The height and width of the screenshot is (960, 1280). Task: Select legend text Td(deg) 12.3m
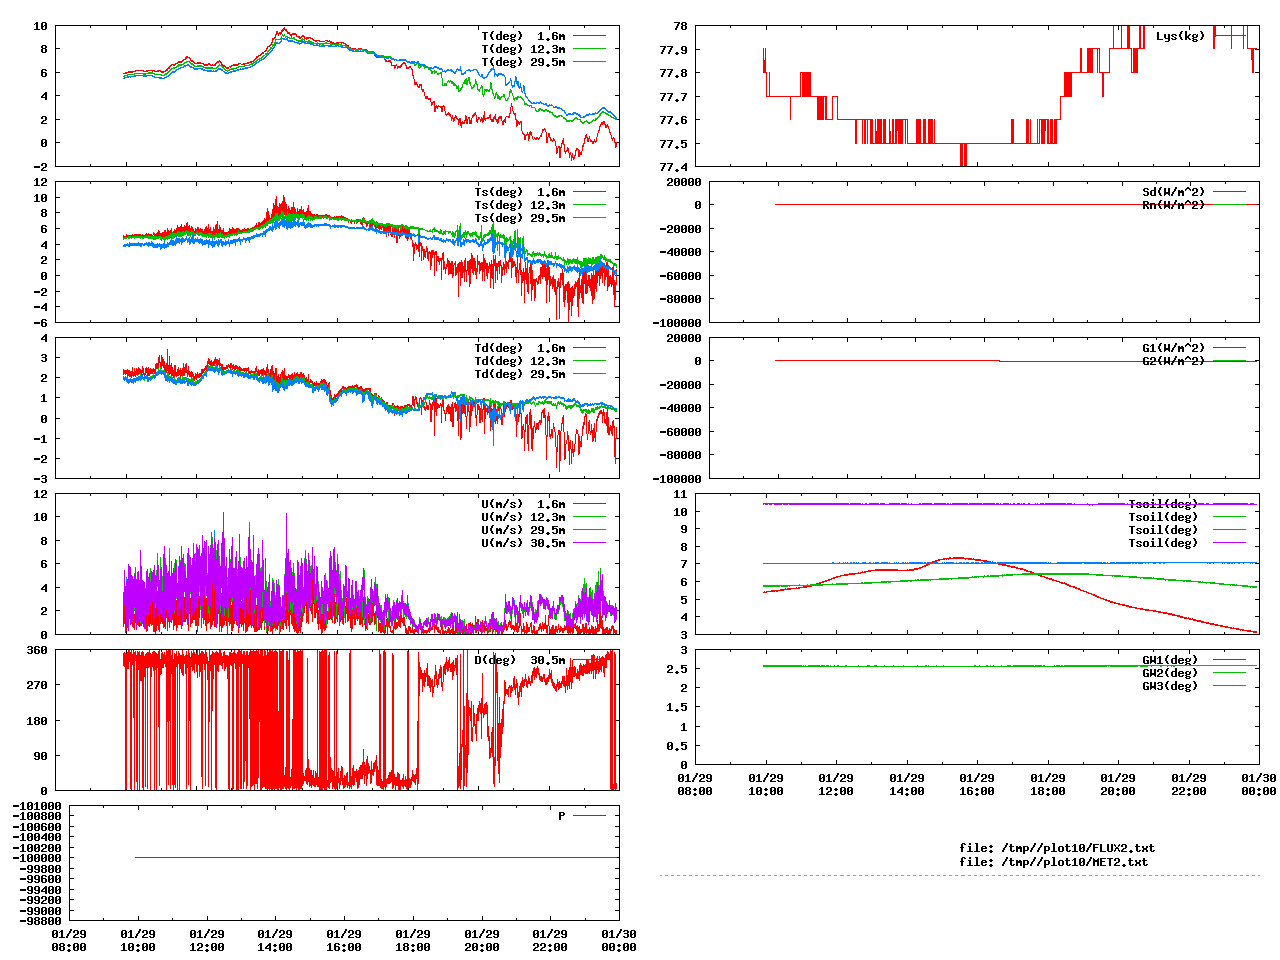520,361
